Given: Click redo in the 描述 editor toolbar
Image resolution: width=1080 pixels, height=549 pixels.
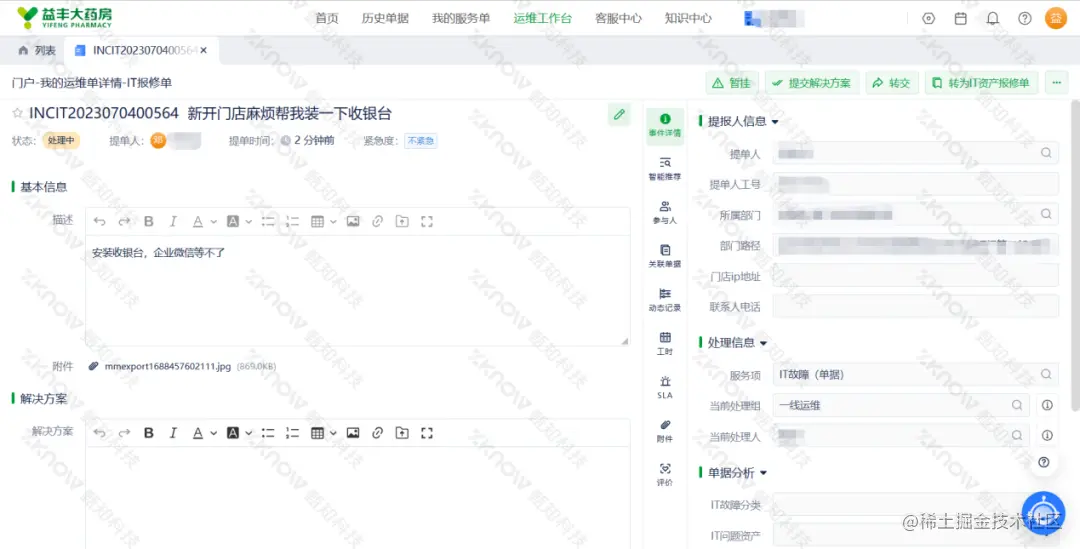Looking at the screenshot, I should tap(124, 222).
